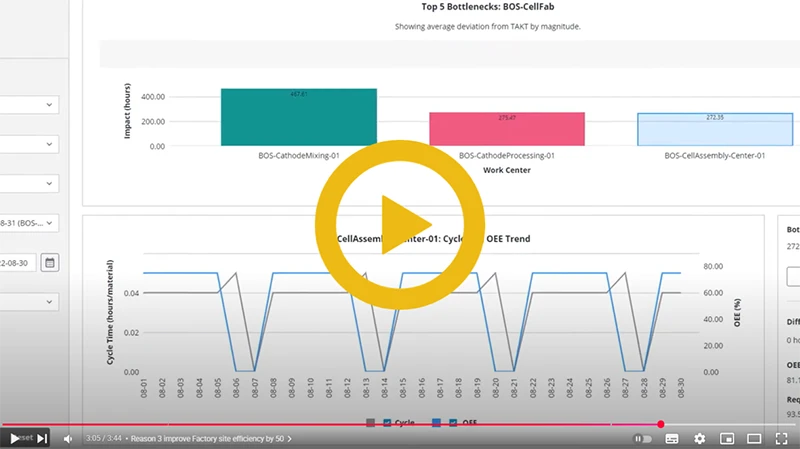Toggle the autoplay switch
This screenshot has width=800, height=449.
(x=642, y=439)
